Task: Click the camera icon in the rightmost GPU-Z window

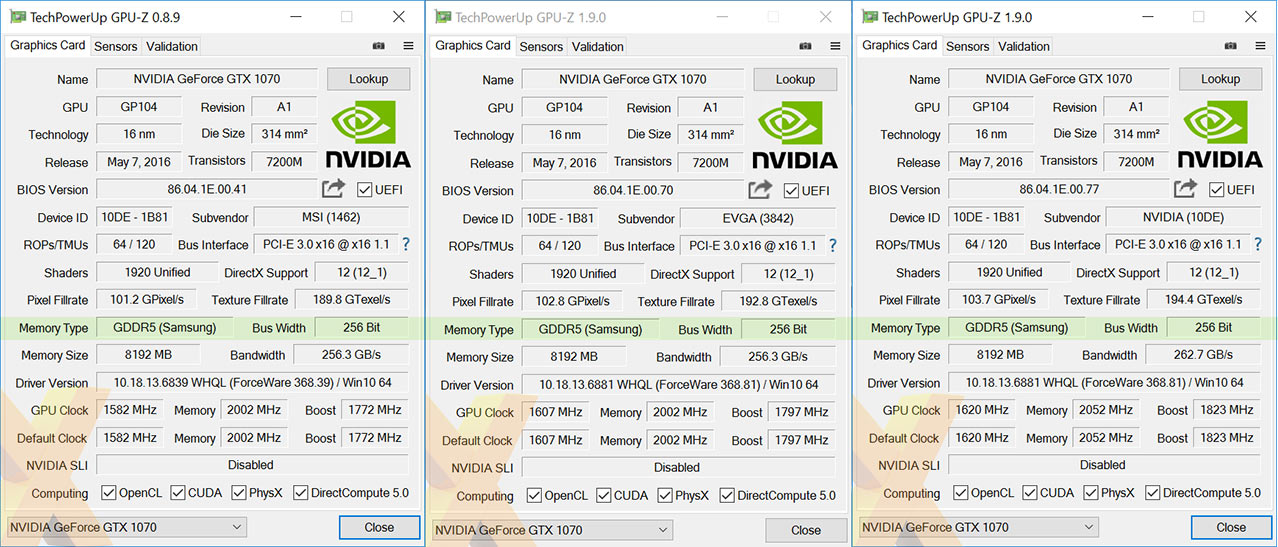Action: click(x=1231, y=46)
